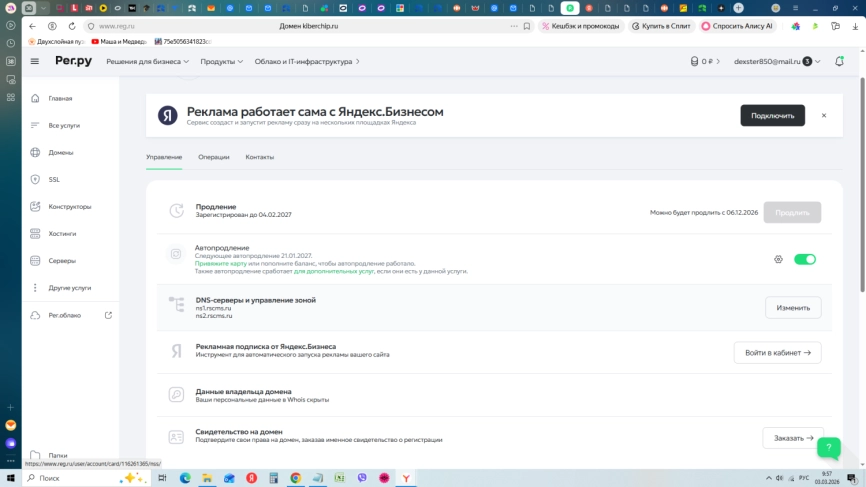Open the Серверы icon in sidebar

pyautogui.click(x=35, y=261)
